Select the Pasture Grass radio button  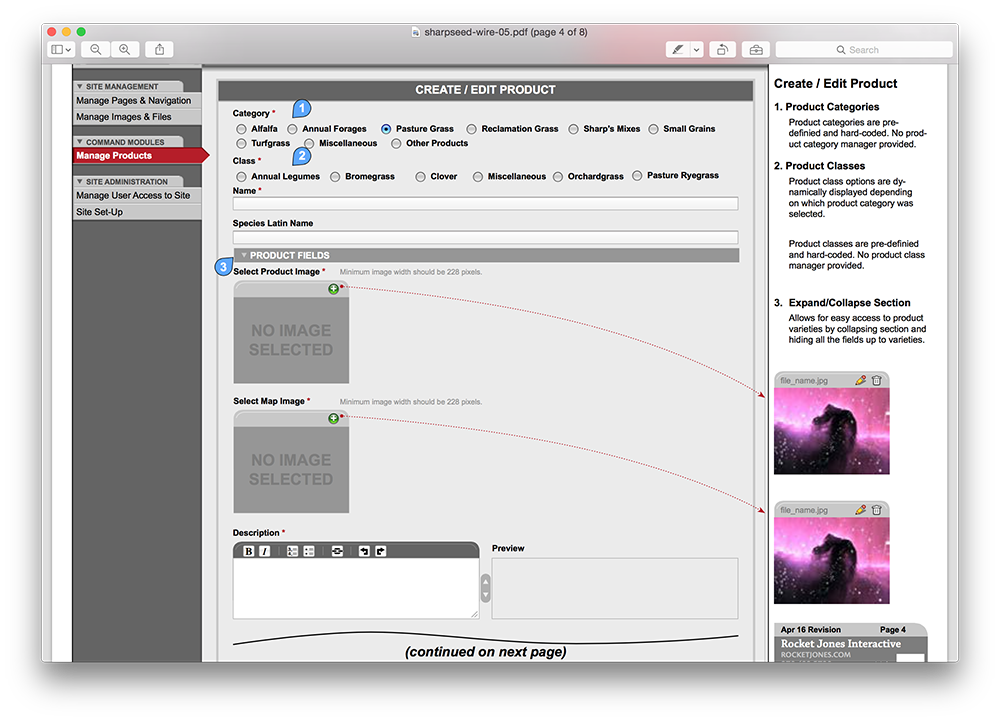click(386, 129)
